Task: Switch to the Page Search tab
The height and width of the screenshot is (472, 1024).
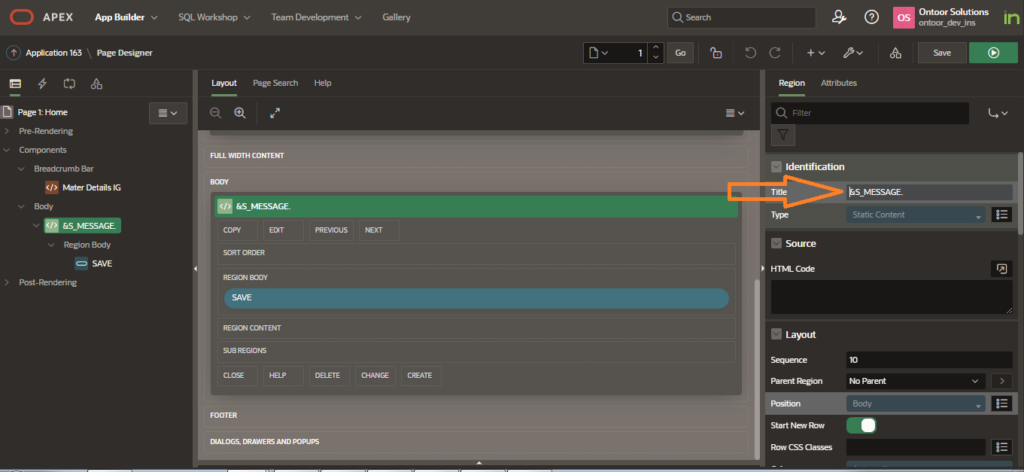Action: click(x=275, y=83)
